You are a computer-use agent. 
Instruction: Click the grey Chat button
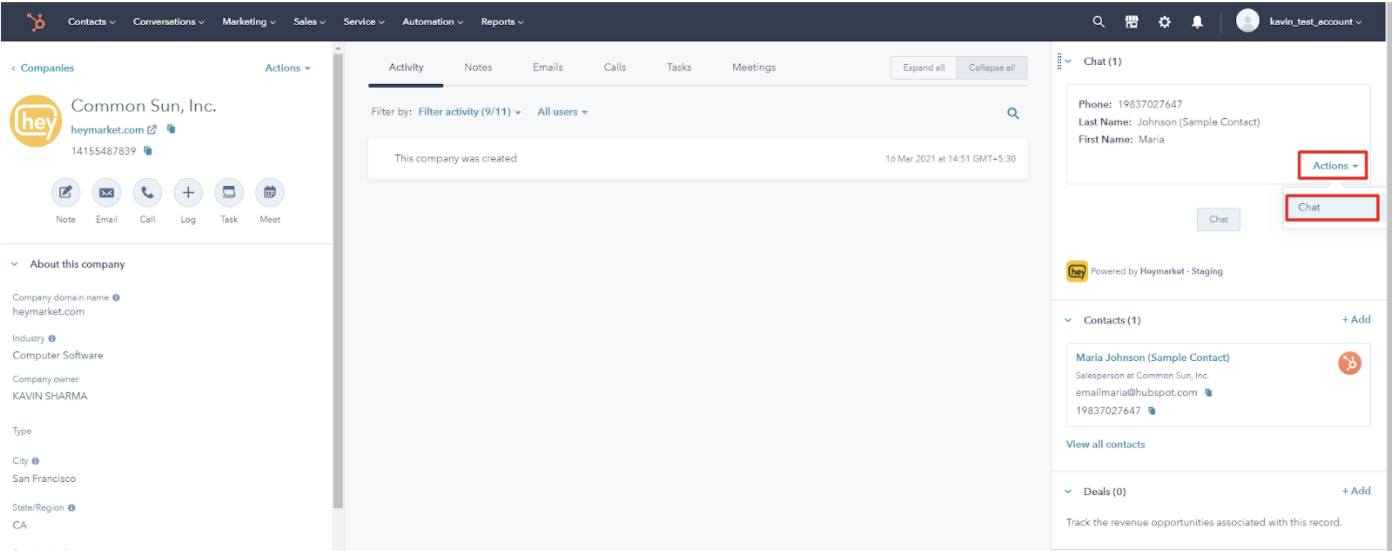[1219, 219]
